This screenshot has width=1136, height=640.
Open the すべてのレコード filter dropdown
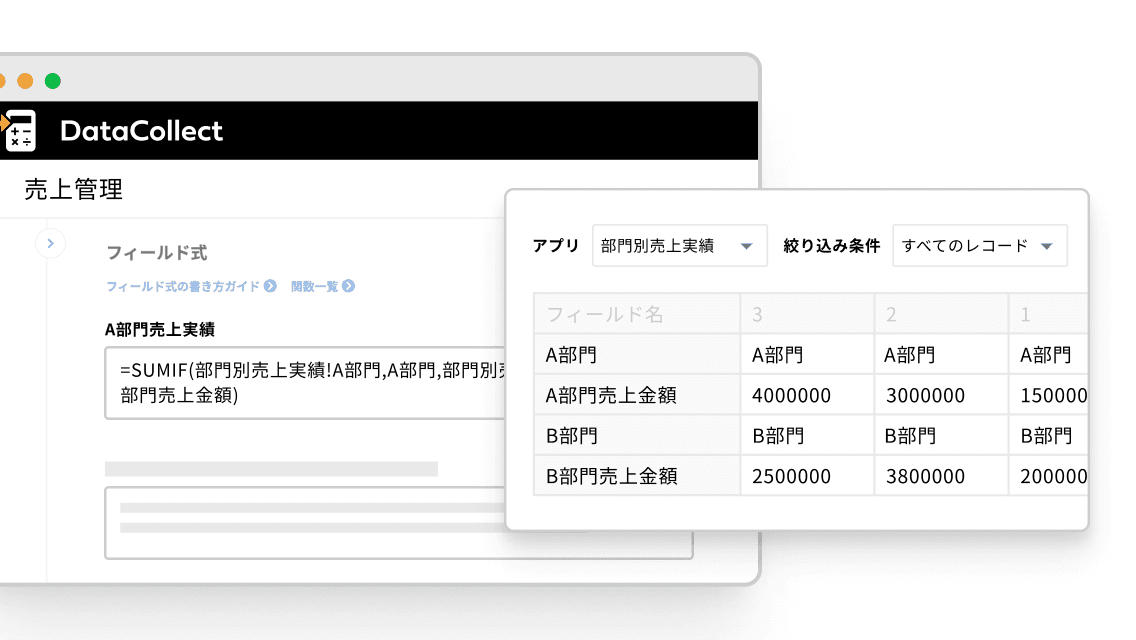pos(980,245)
